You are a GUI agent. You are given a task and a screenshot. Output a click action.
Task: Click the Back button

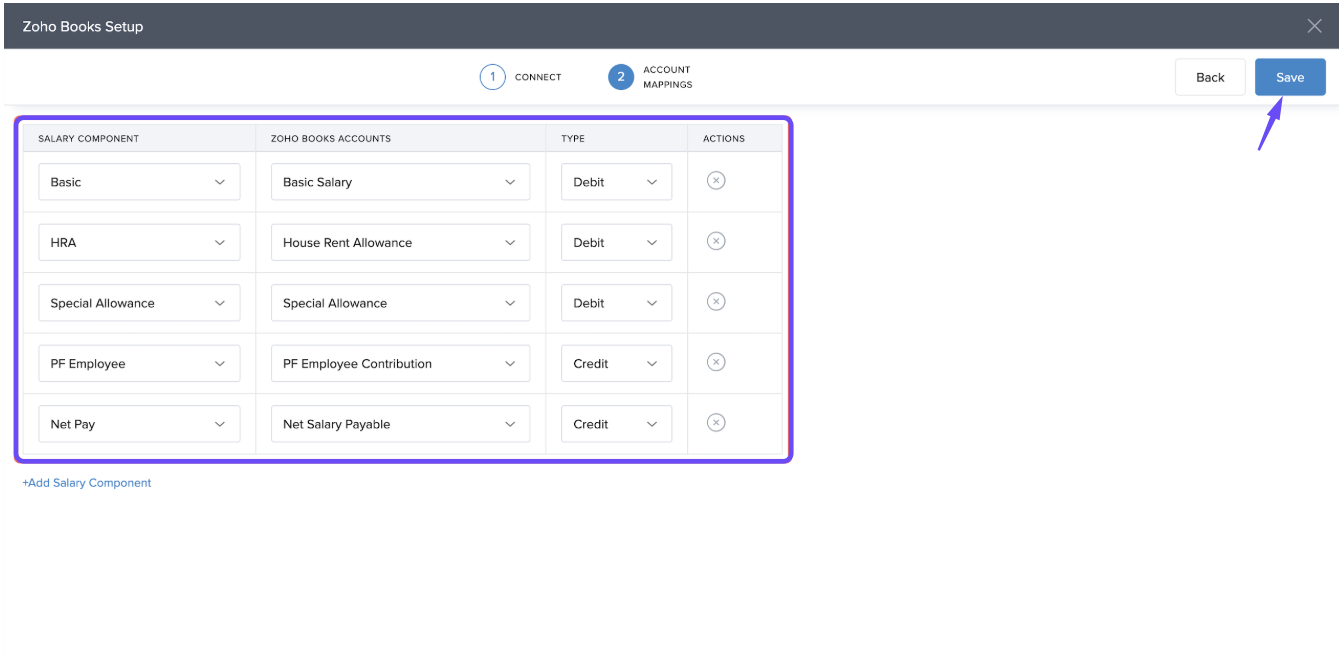tap(1210, 77)
